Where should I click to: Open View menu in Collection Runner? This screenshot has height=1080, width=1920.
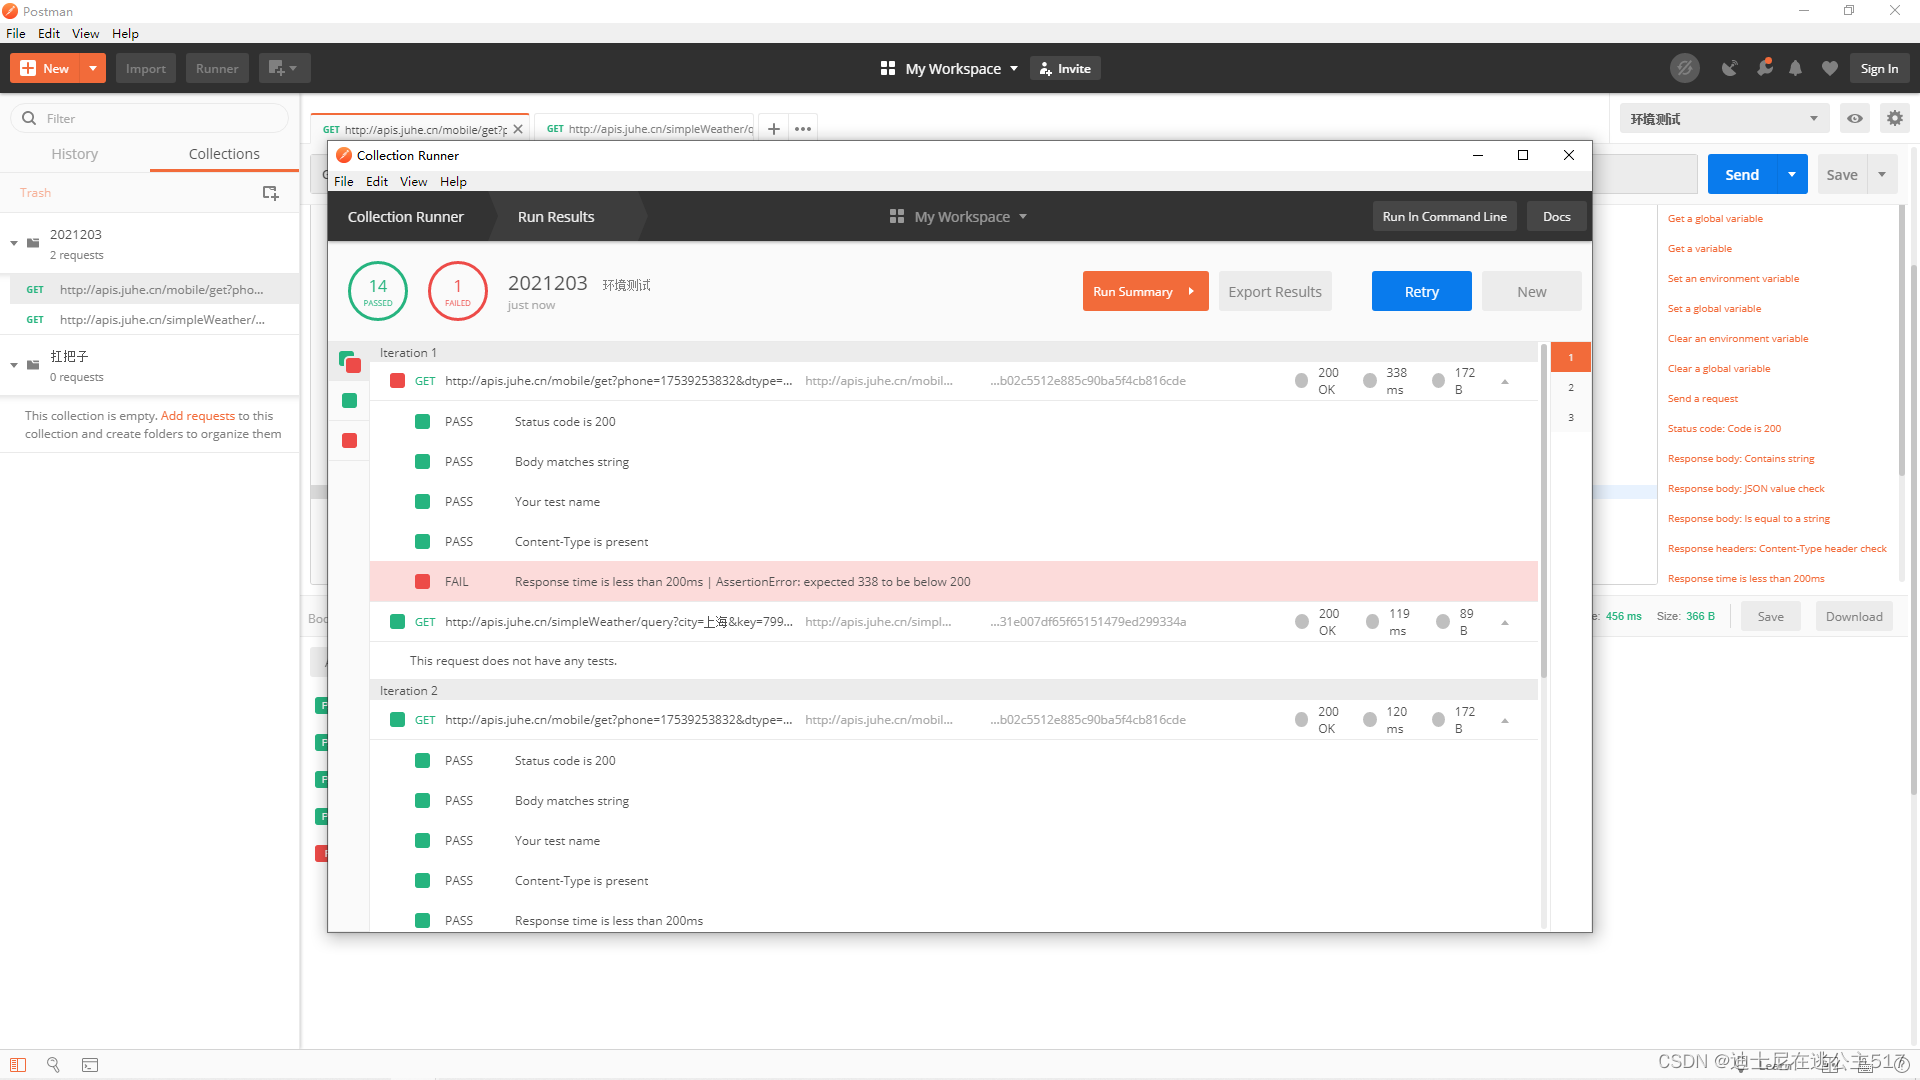click(x=413, y=182)
